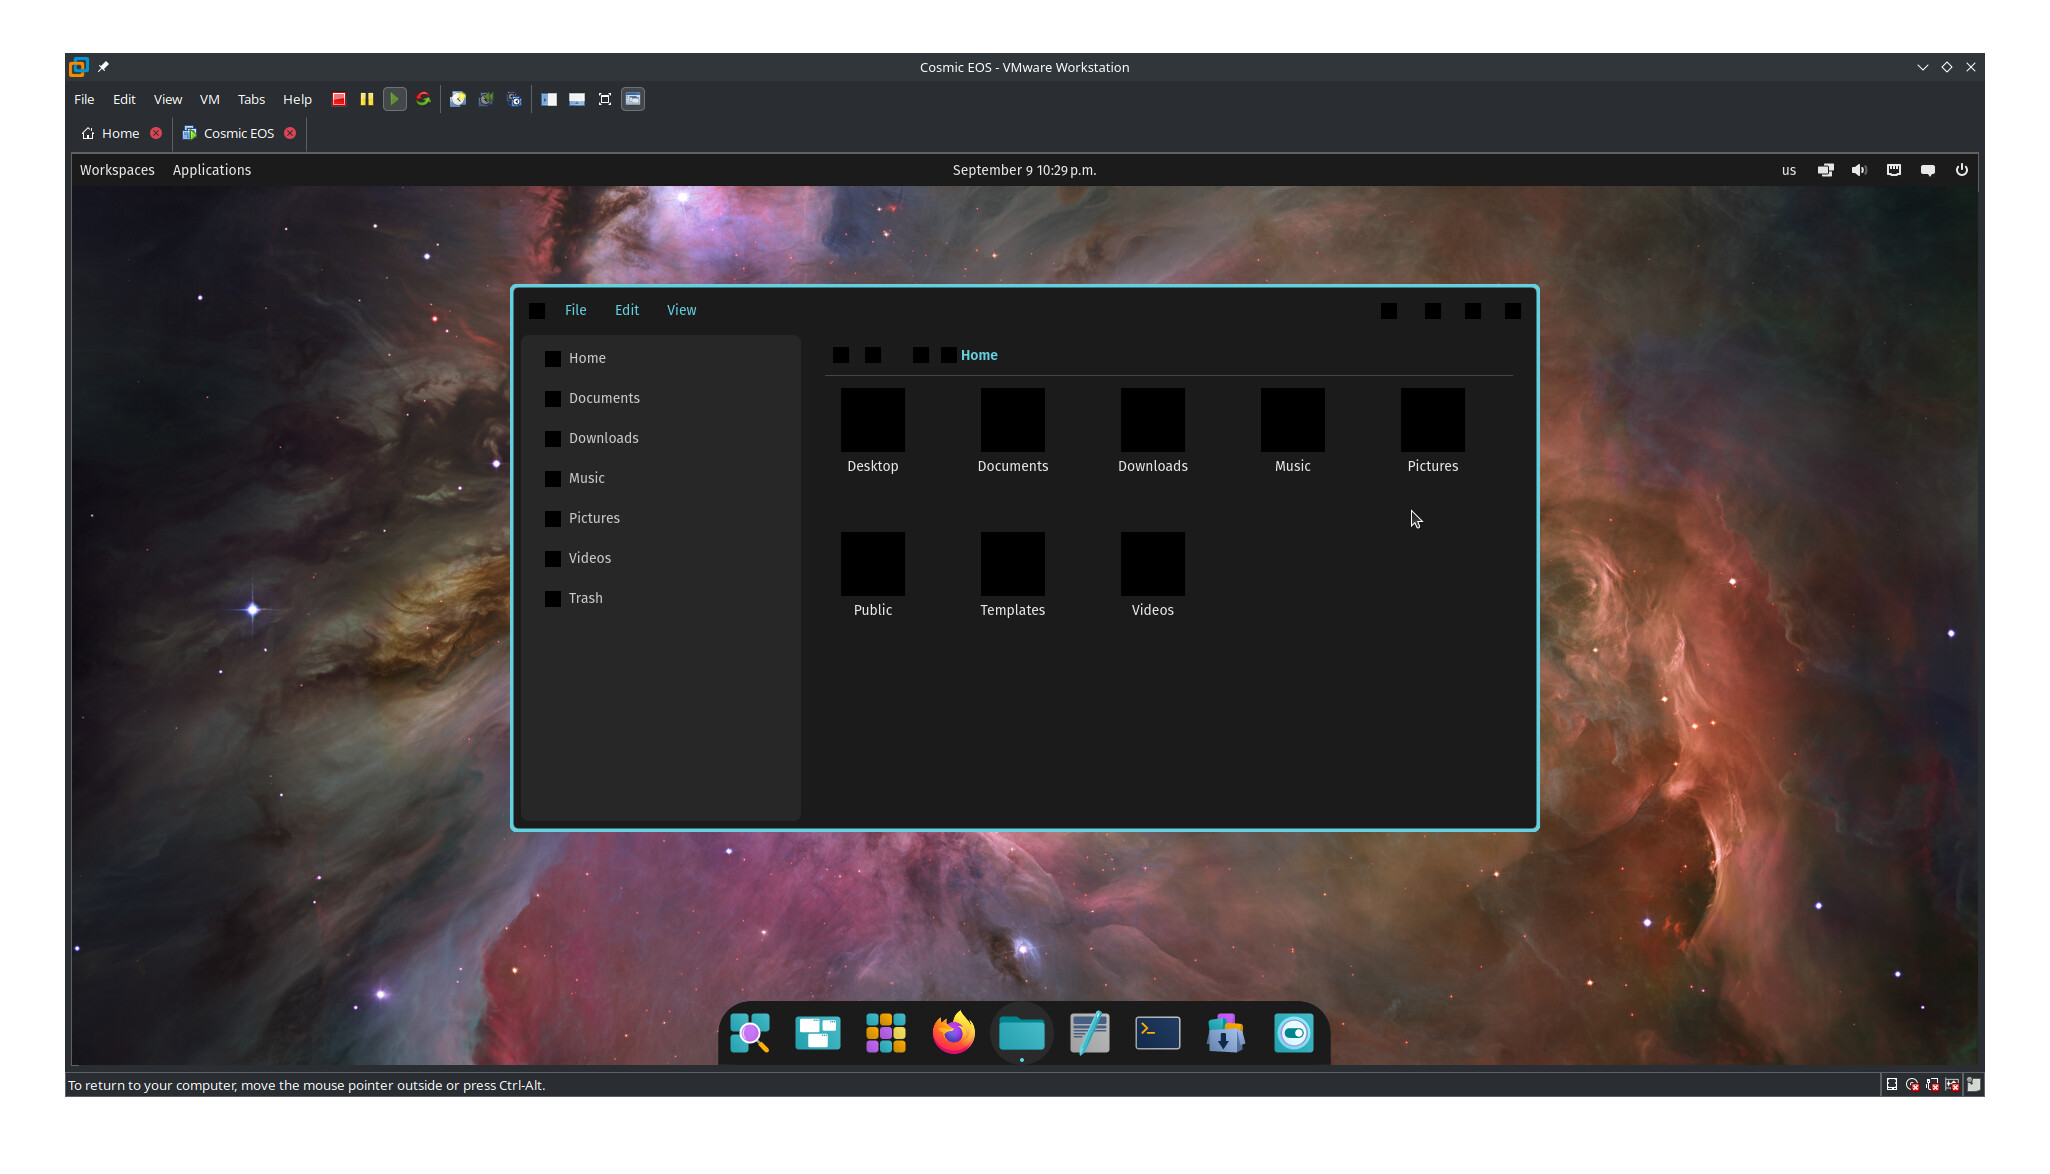Open the settings toggle icon in dock
The image size is (2050, 1174).
point(1294,1033)
